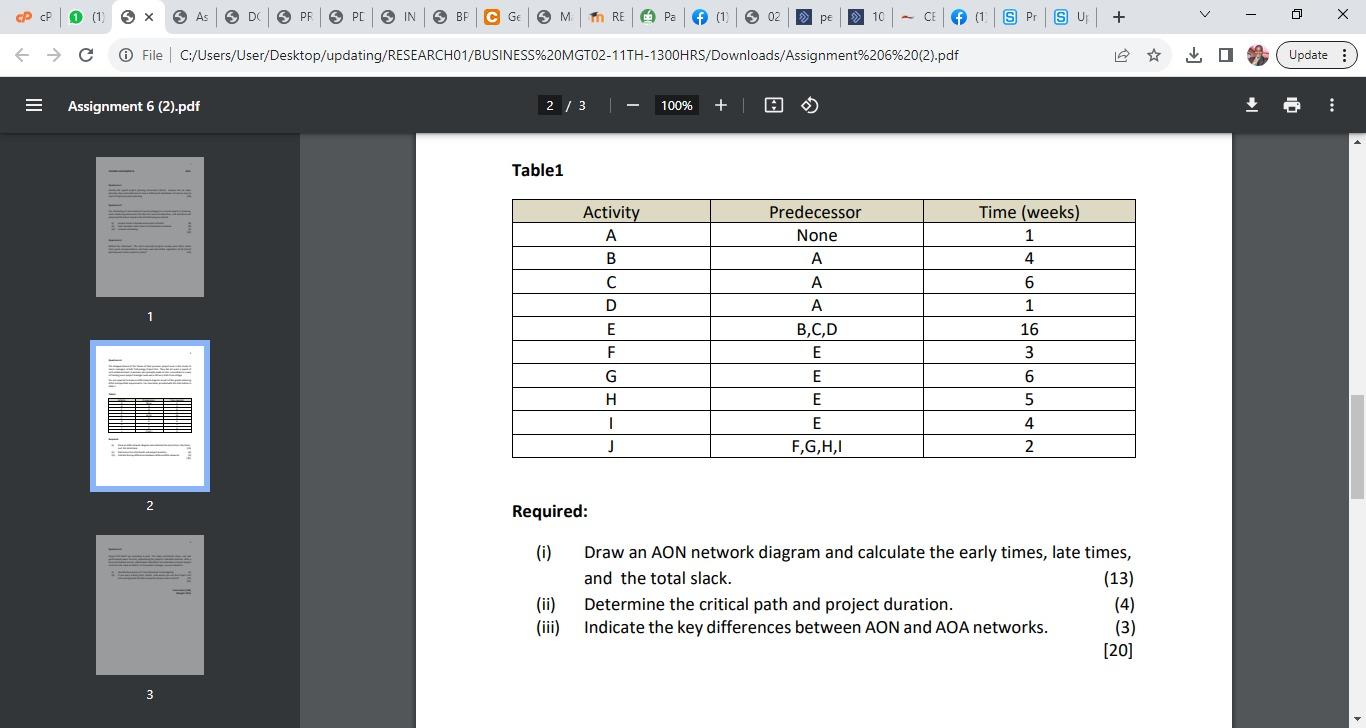Screen dimensions: 1366x728
Task: Download the PDF using the viewer's download icon
Action: click(1251, 105)
